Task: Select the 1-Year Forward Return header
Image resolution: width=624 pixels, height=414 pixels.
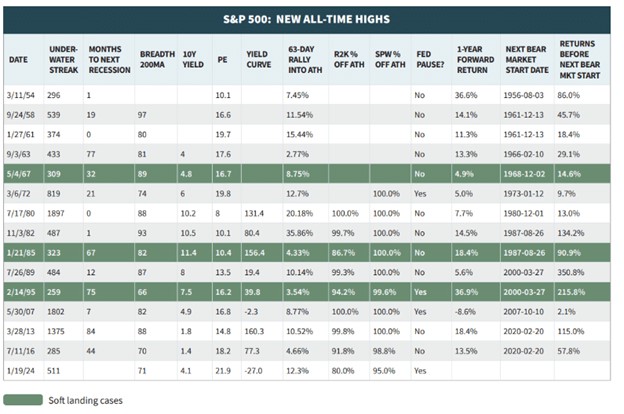Action: (468, 60)
